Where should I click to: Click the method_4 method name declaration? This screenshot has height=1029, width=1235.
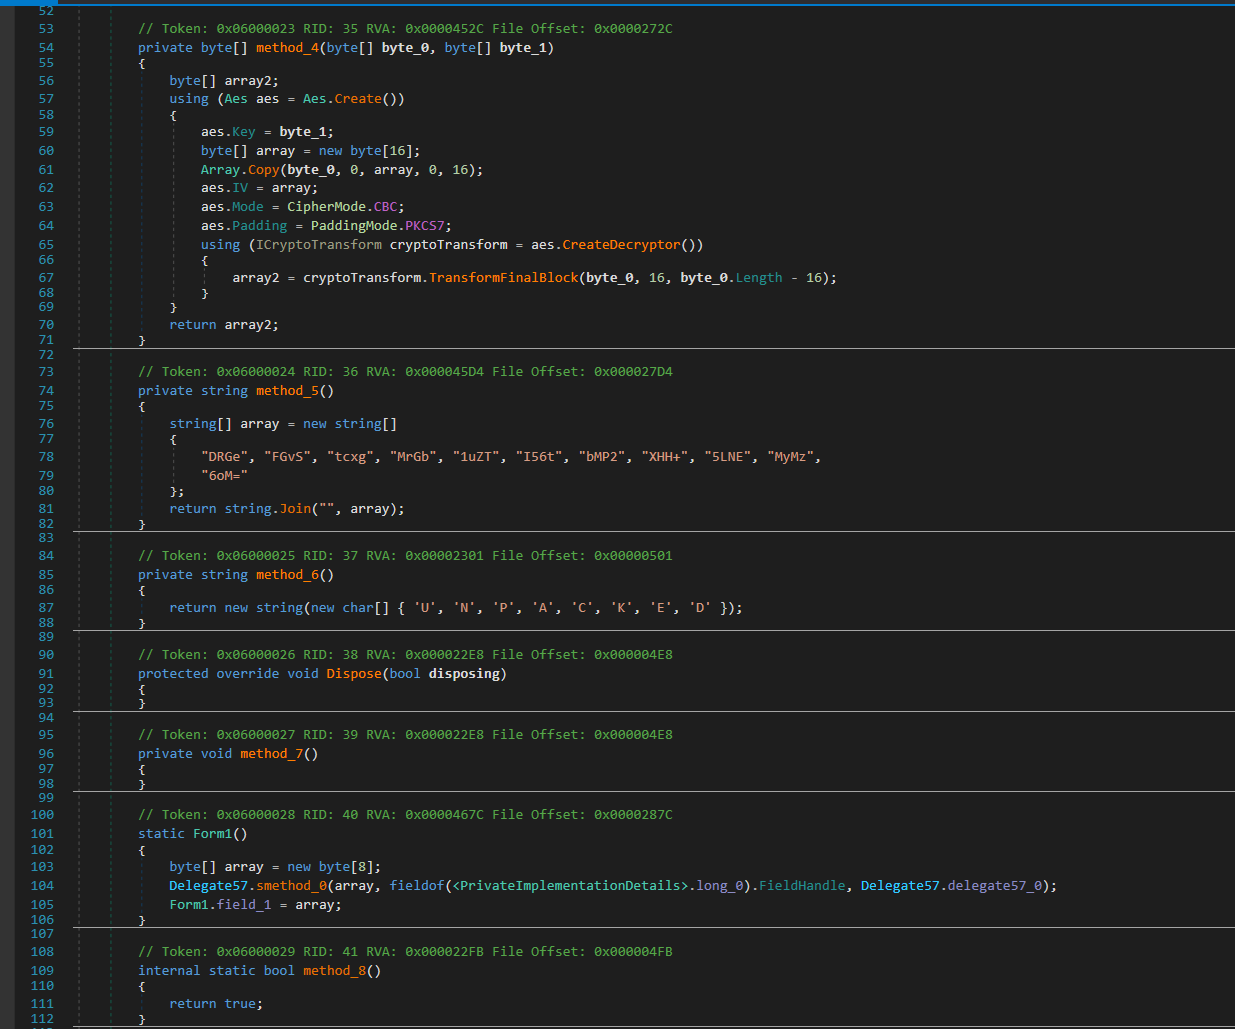coord(287,48)
